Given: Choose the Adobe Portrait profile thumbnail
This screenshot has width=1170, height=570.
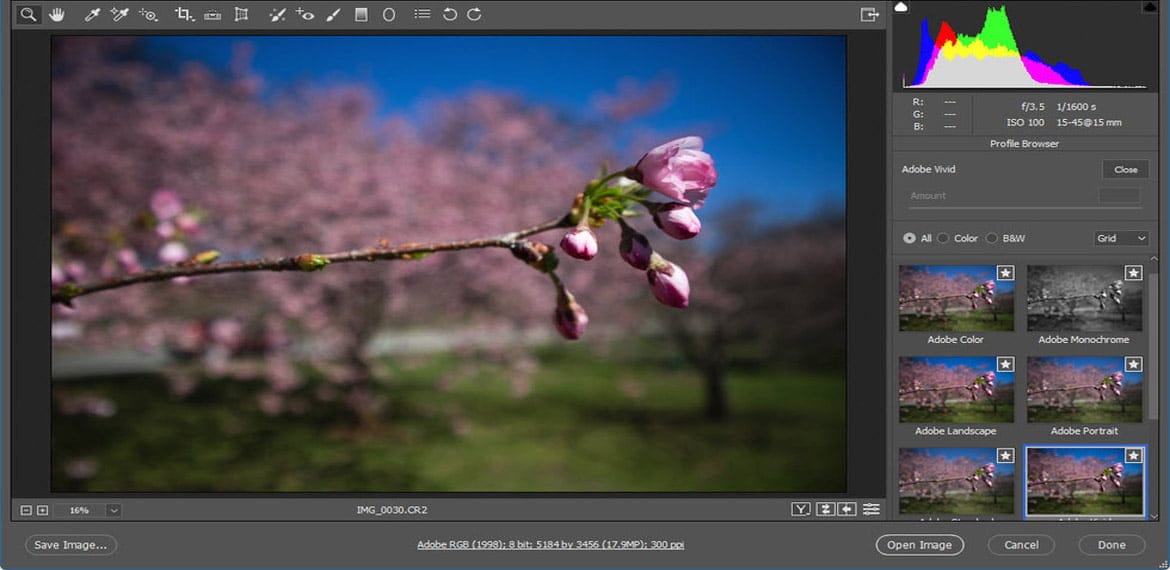Looking at the screenshot, I should point(1084,389).
